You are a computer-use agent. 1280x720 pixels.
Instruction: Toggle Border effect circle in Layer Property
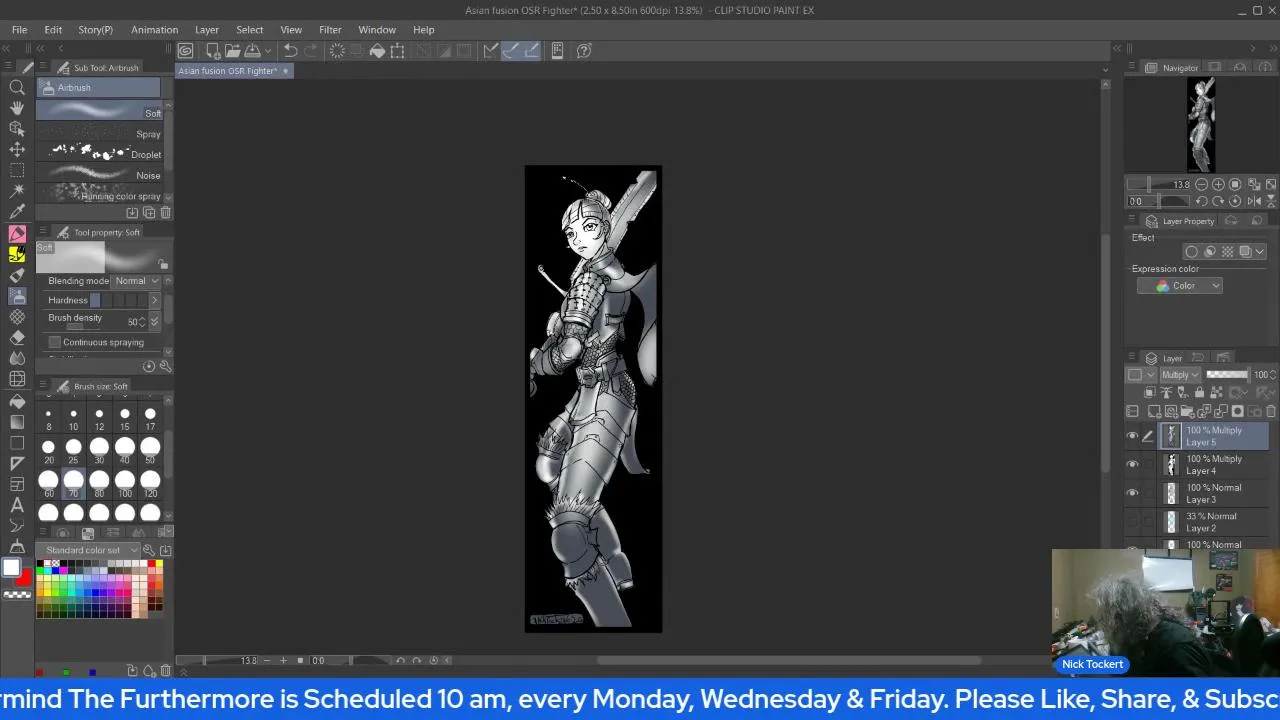click(1191, 252)
